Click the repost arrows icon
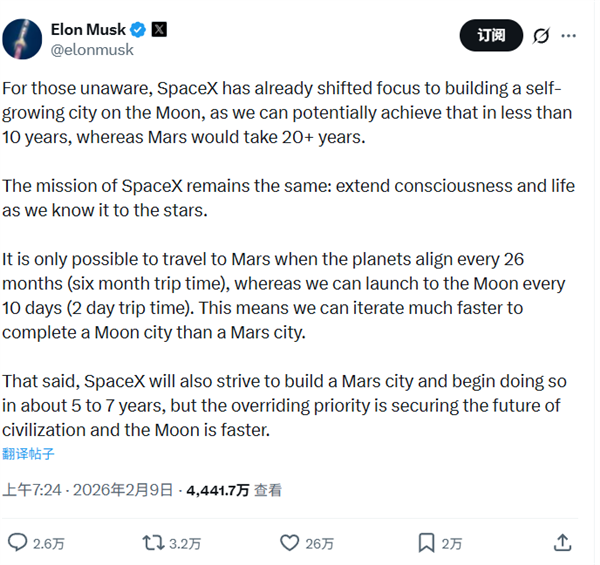Screen dimensions: 600x565 click(154, 543)
